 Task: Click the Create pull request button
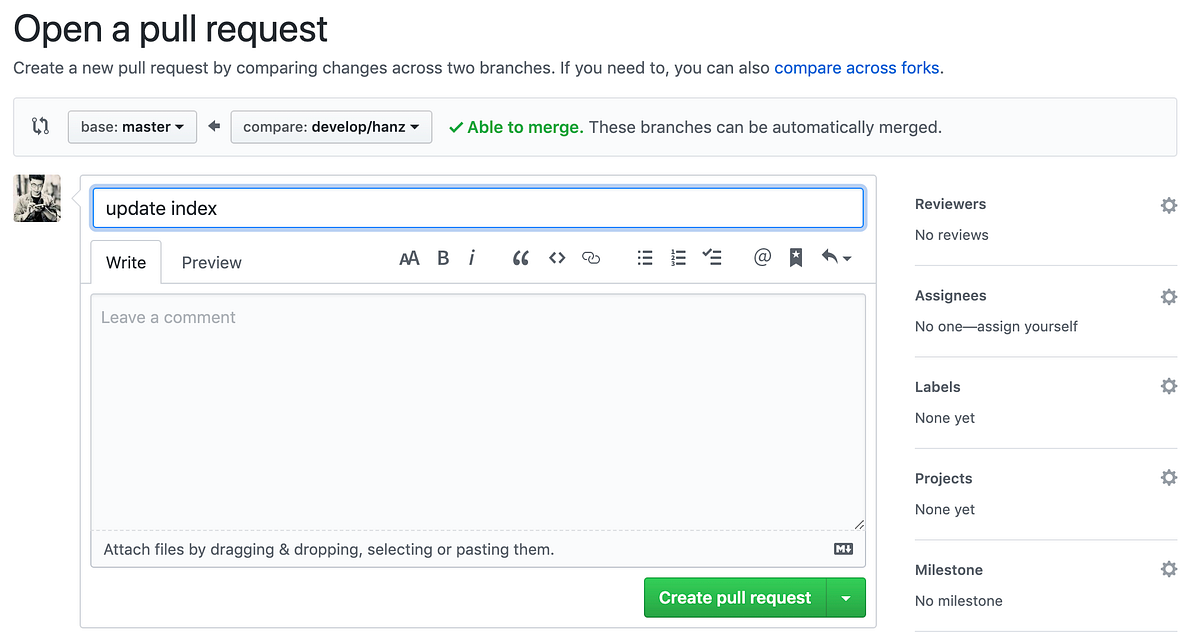(x=735, y=598)
